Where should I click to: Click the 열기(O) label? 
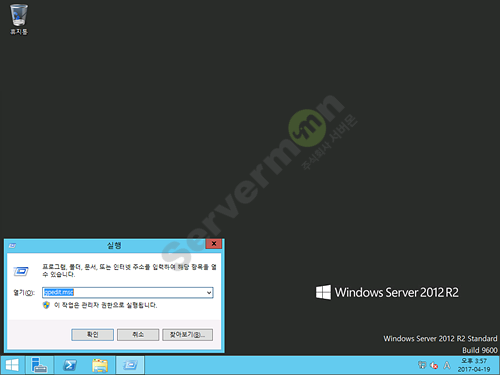click(x=24, y=293)
